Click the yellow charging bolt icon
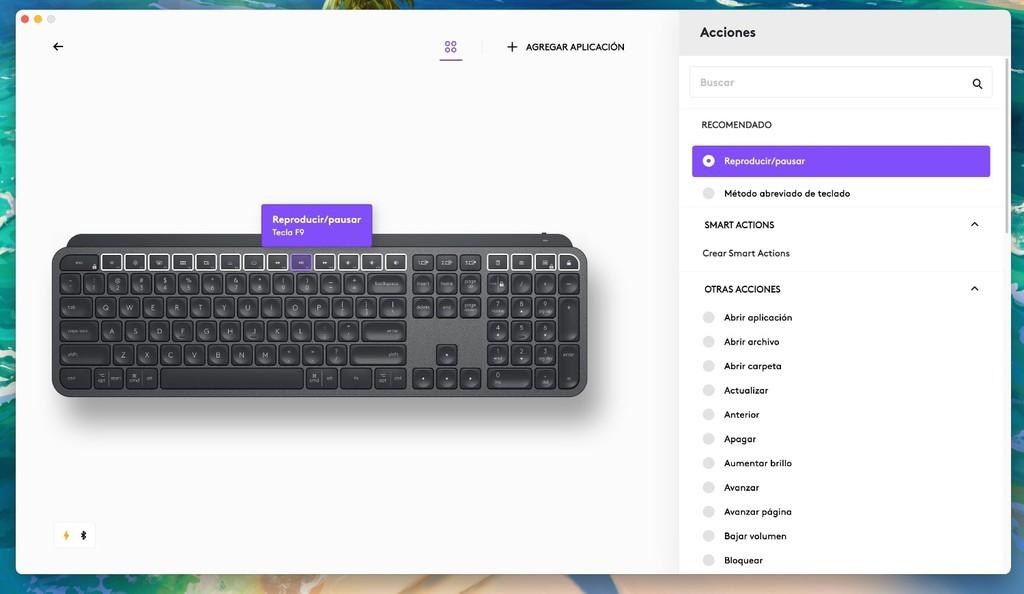 66,535
